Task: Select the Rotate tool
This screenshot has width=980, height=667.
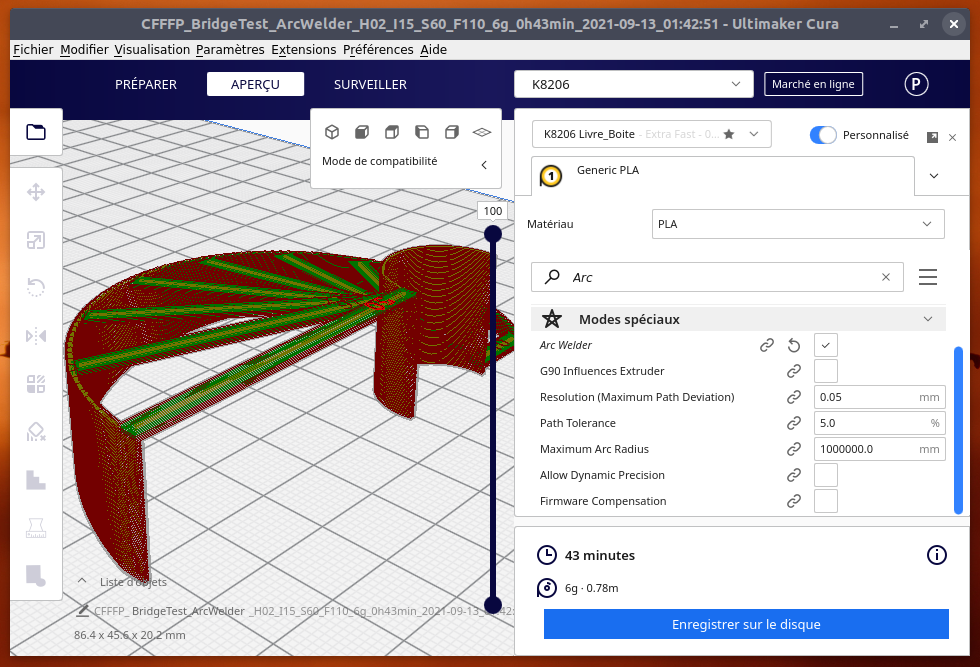Action: pos(36,288)
